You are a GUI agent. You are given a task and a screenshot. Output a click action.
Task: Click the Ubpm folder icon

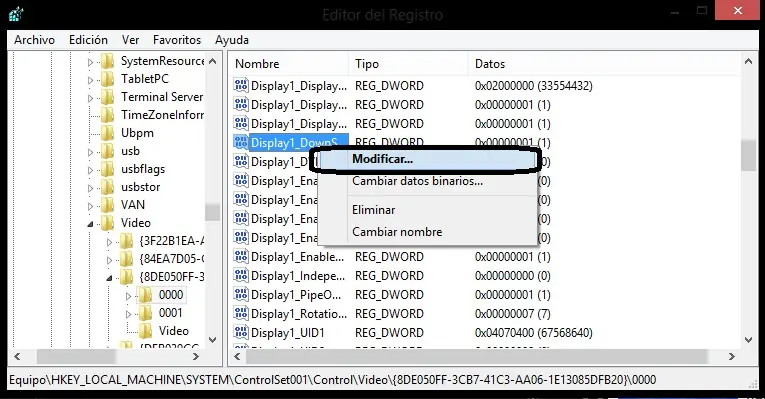[108, 133]
